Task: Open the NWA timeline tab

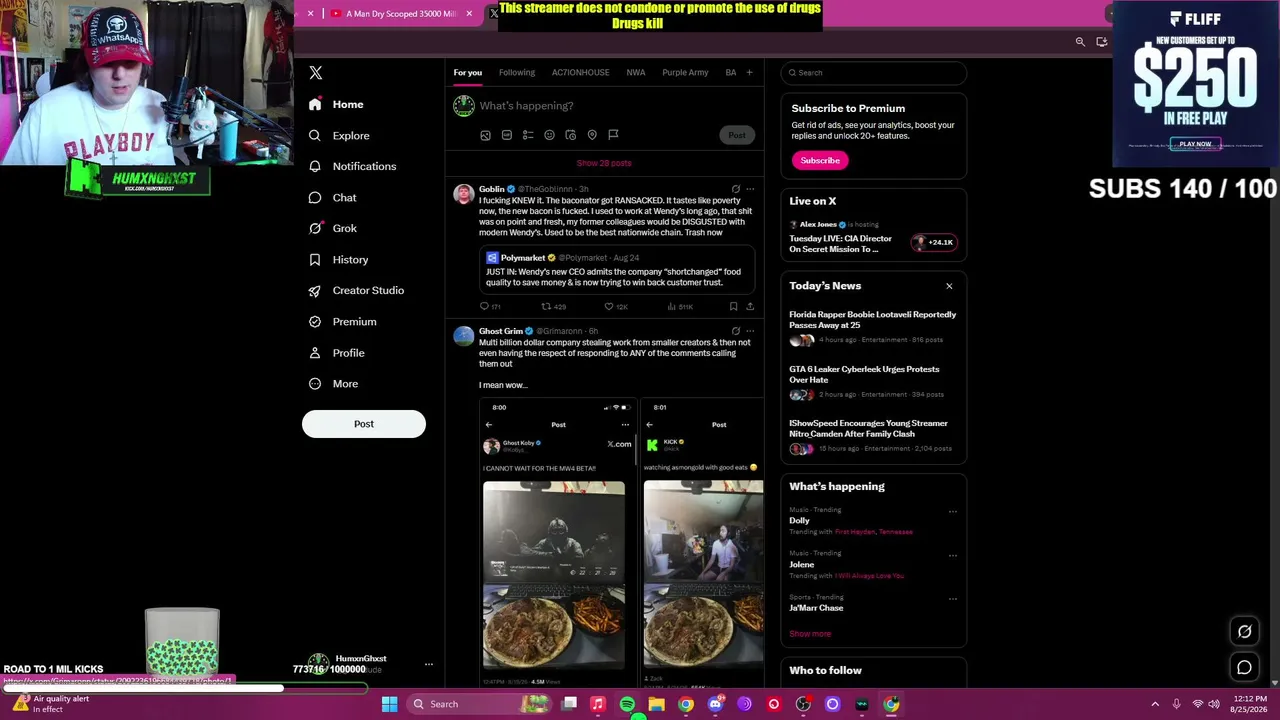Action: [x=636, y=72]
